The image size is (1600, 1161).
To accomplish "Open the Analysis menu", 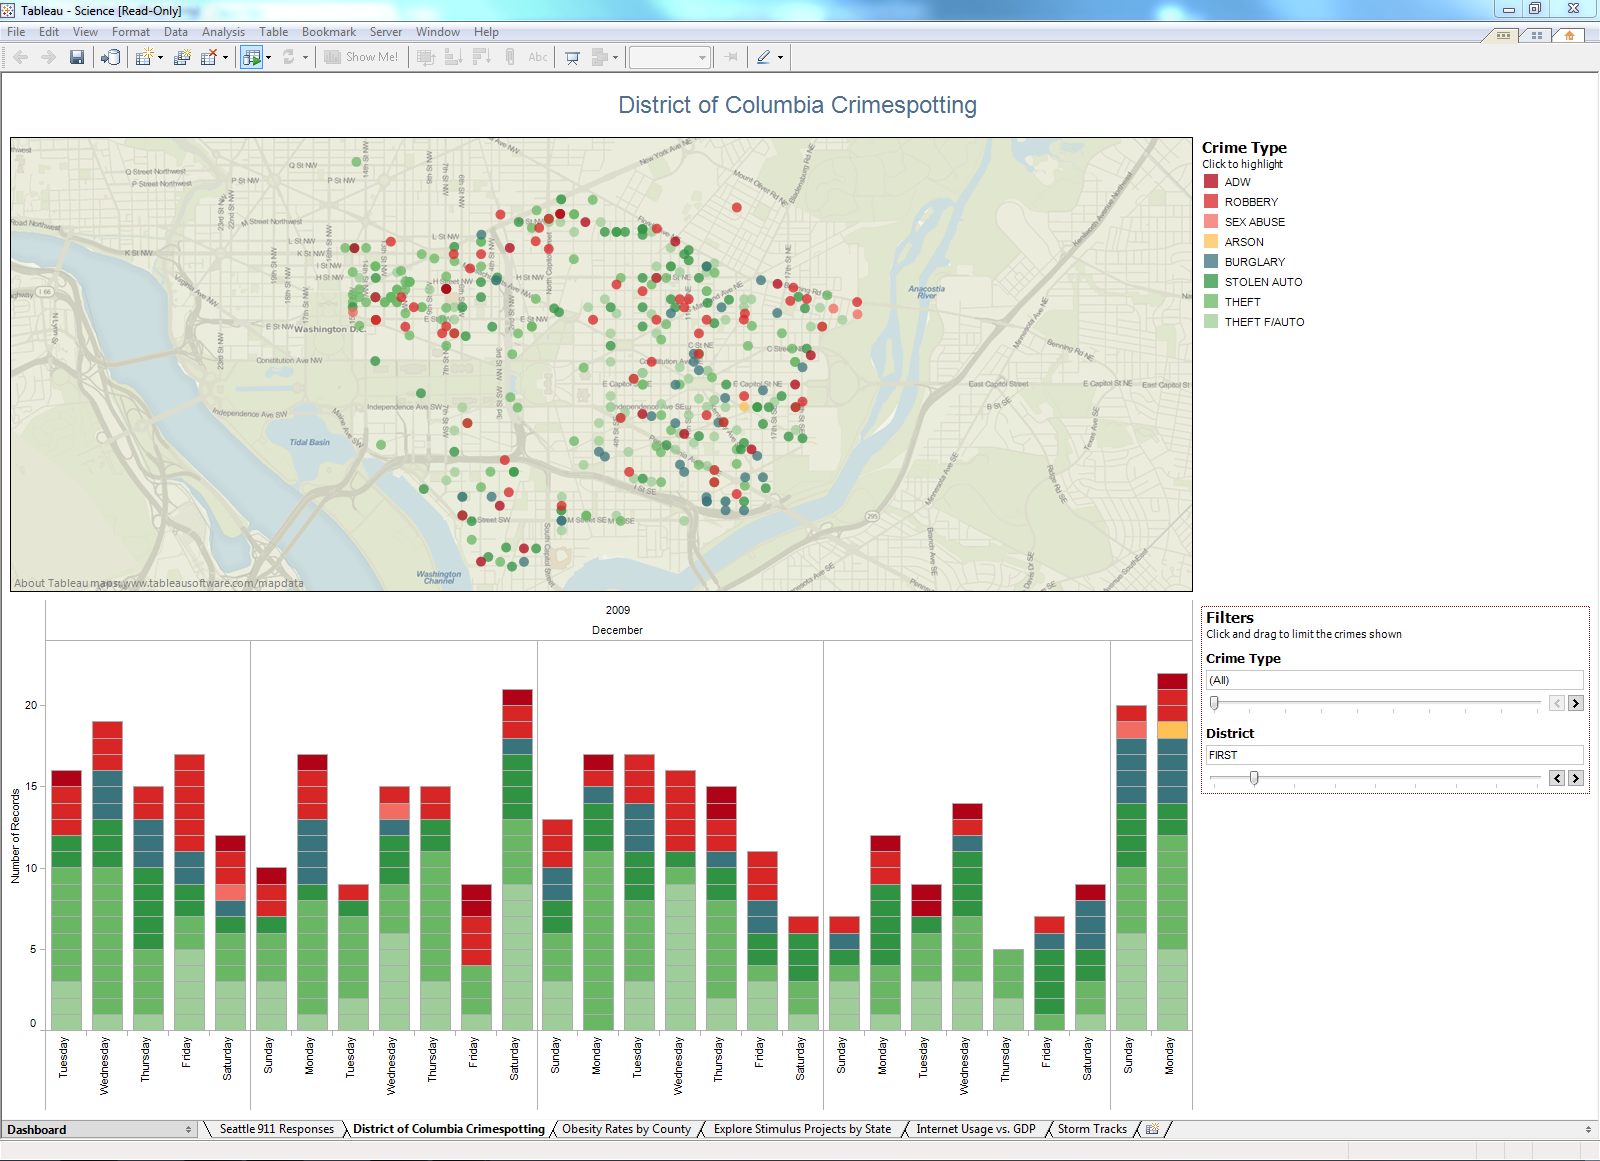I will (223, 31).
